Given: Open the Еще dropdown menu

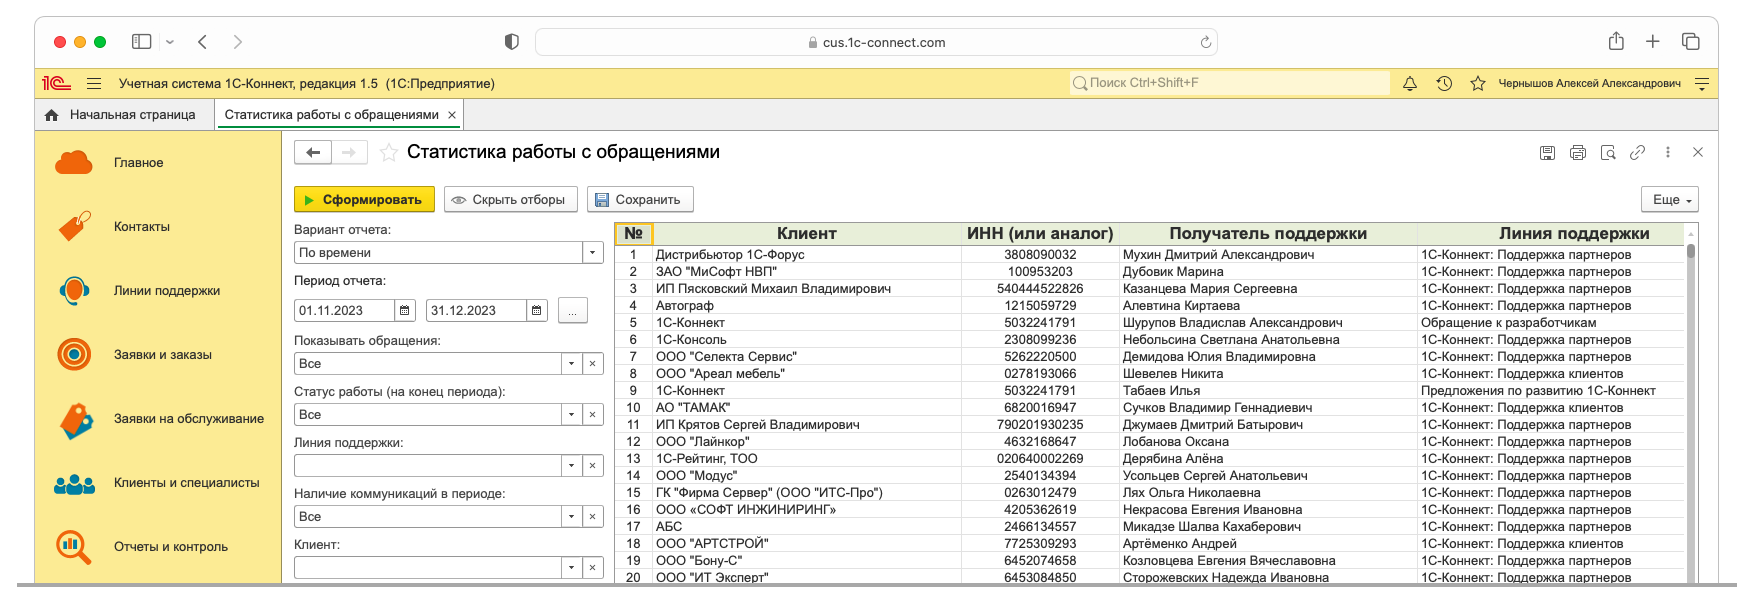Looking at the screenshot, I should pos(1670,200).
